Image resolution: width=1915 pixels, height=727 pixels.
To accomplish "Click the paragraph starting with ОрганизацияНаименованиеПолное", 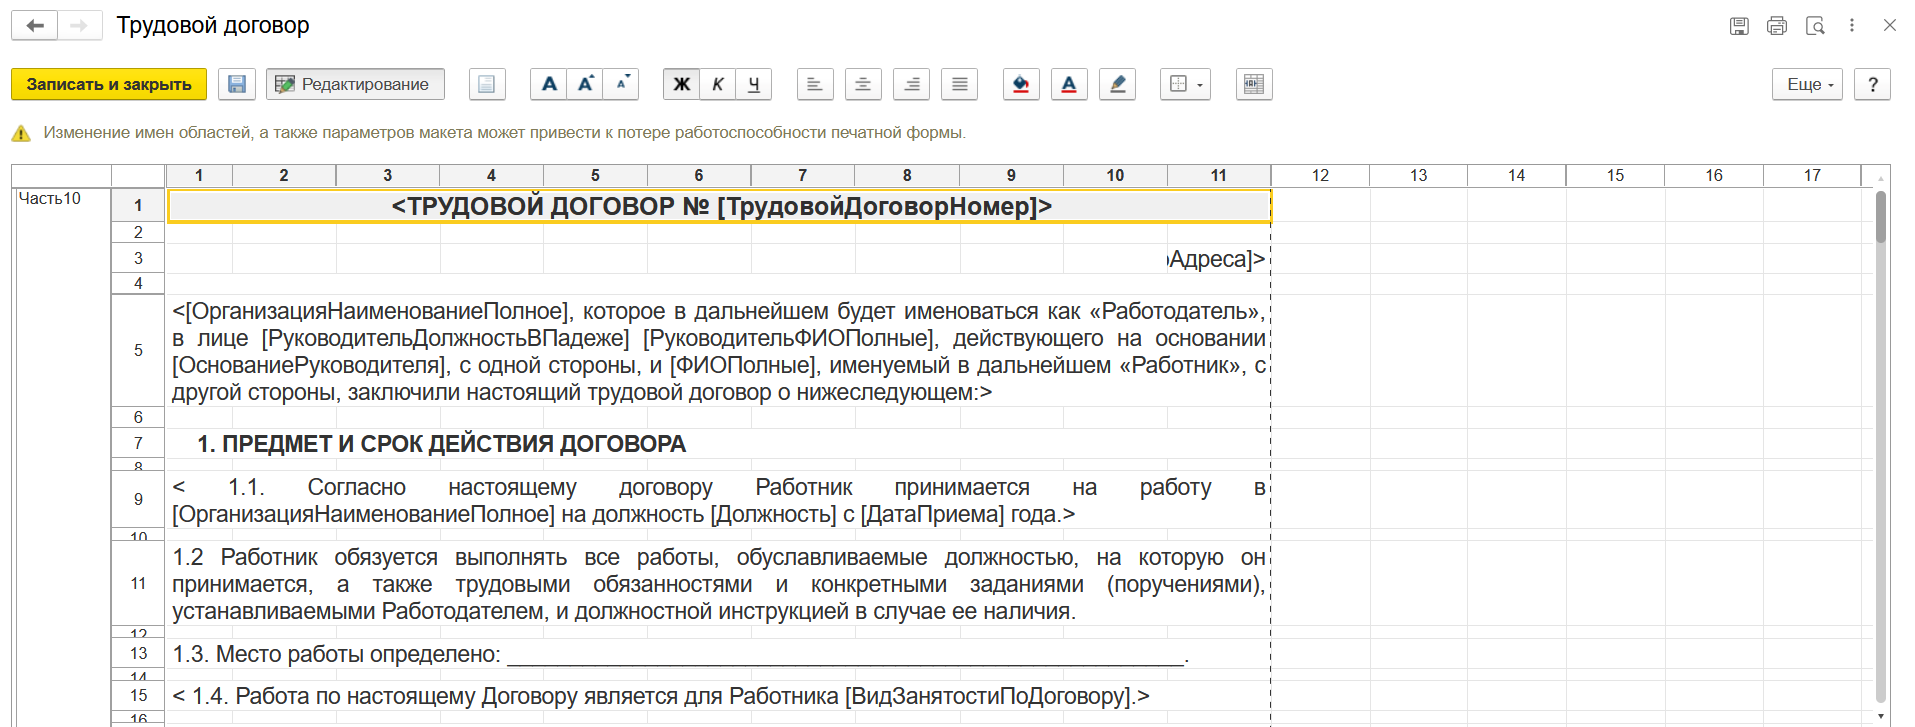I will pyautogui.click(x=718, y=351).
